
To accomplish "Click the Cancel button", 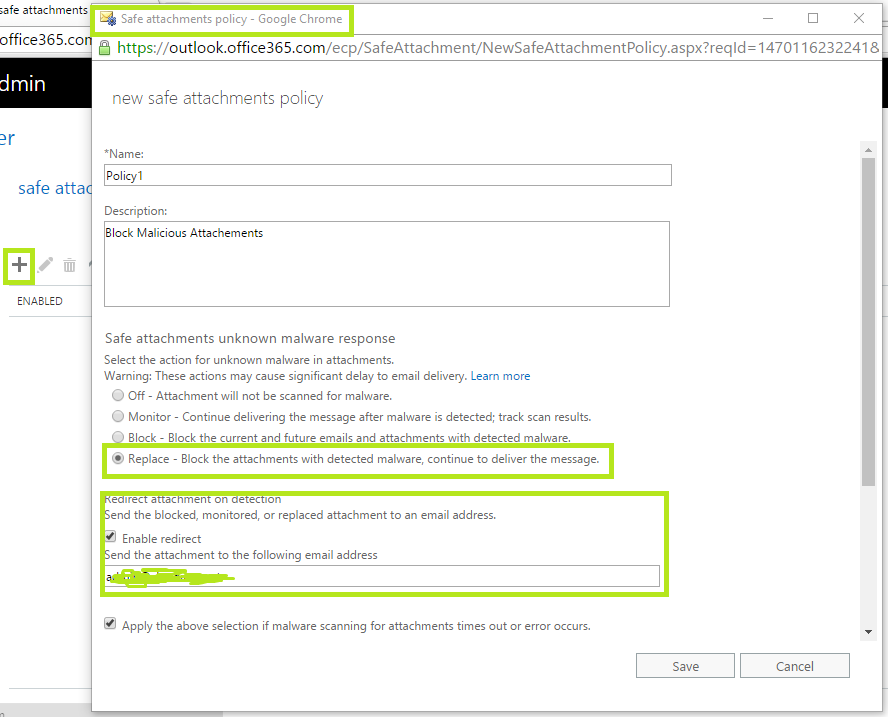I will pos(795,665).
